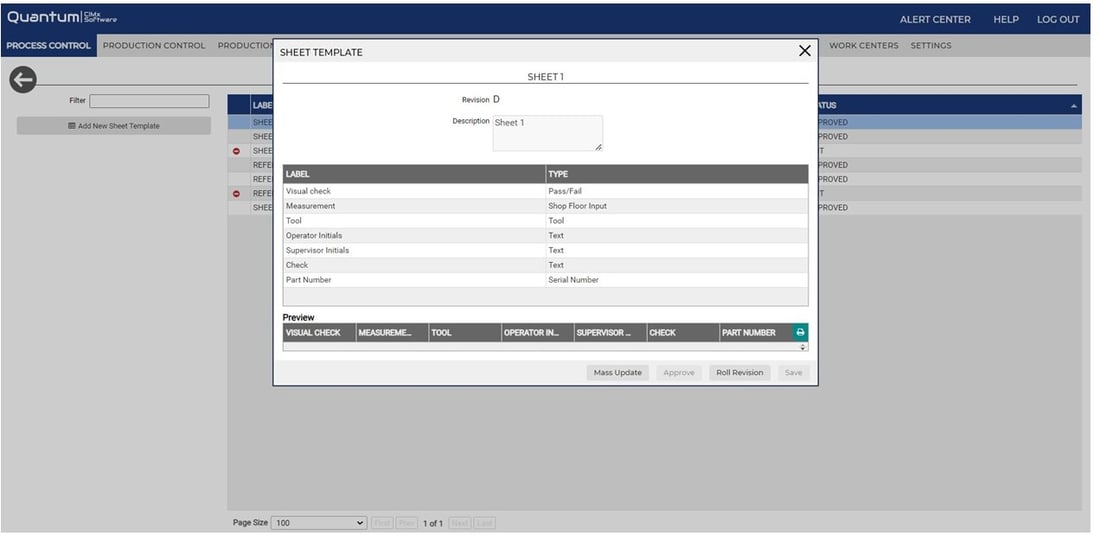1100x536 pixels.
Task: Click the Preview grid scroll stepper
Action: click(803, 347)
